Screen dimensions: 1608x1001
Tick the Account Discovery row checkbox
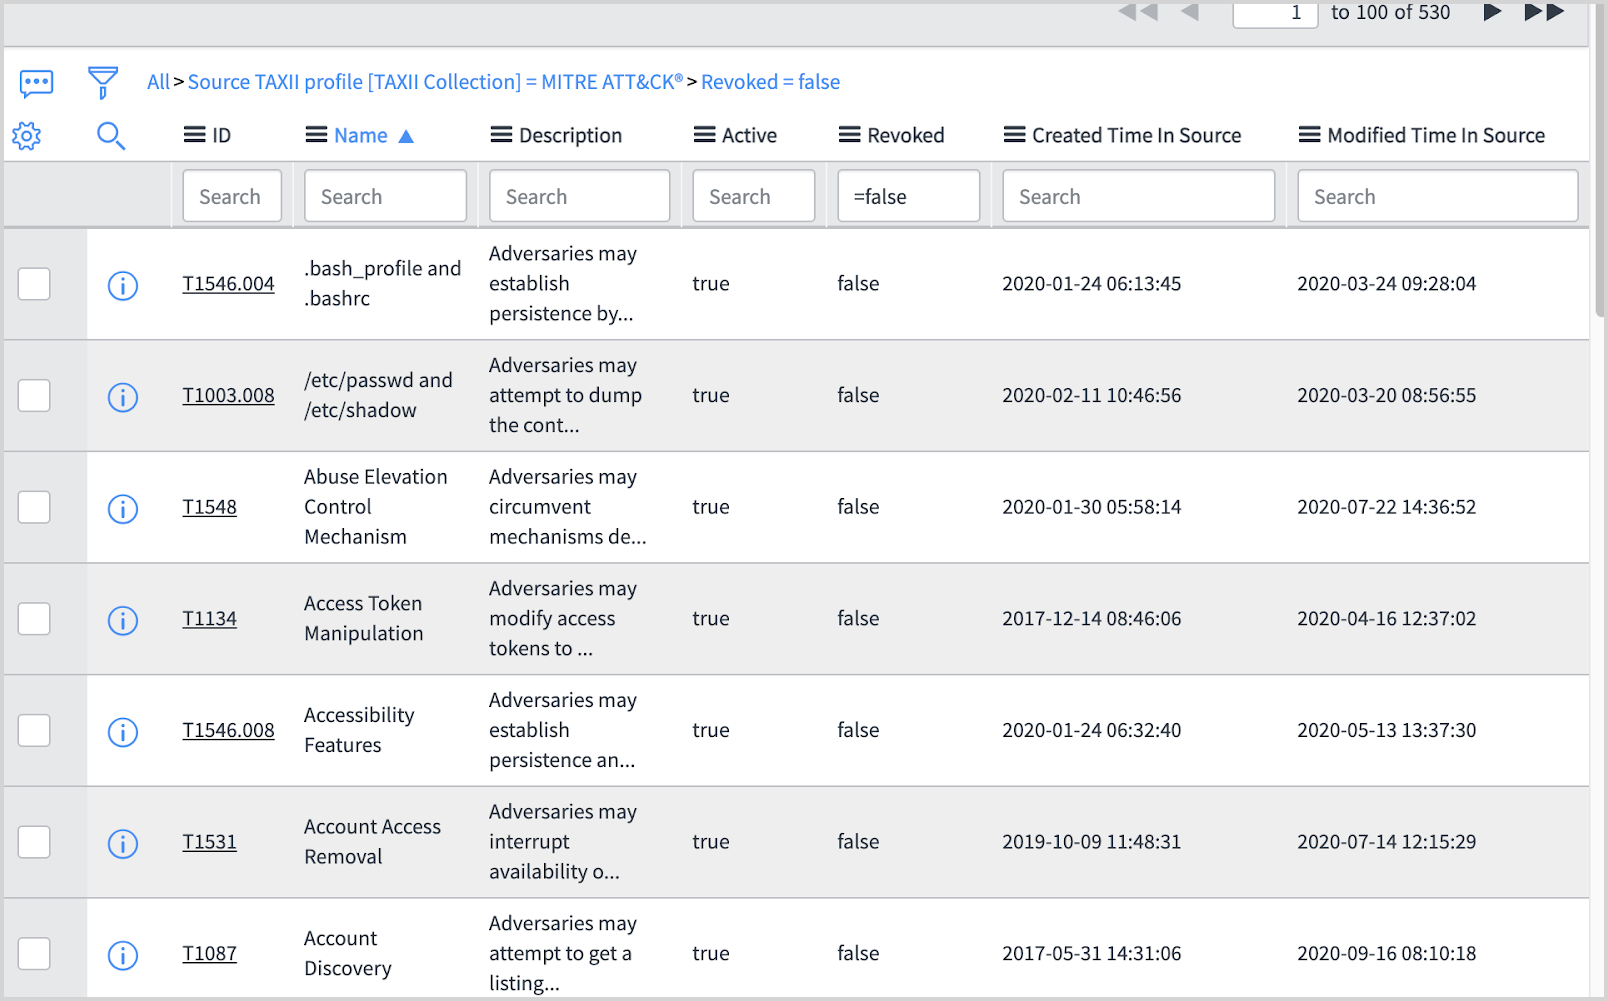35,954
